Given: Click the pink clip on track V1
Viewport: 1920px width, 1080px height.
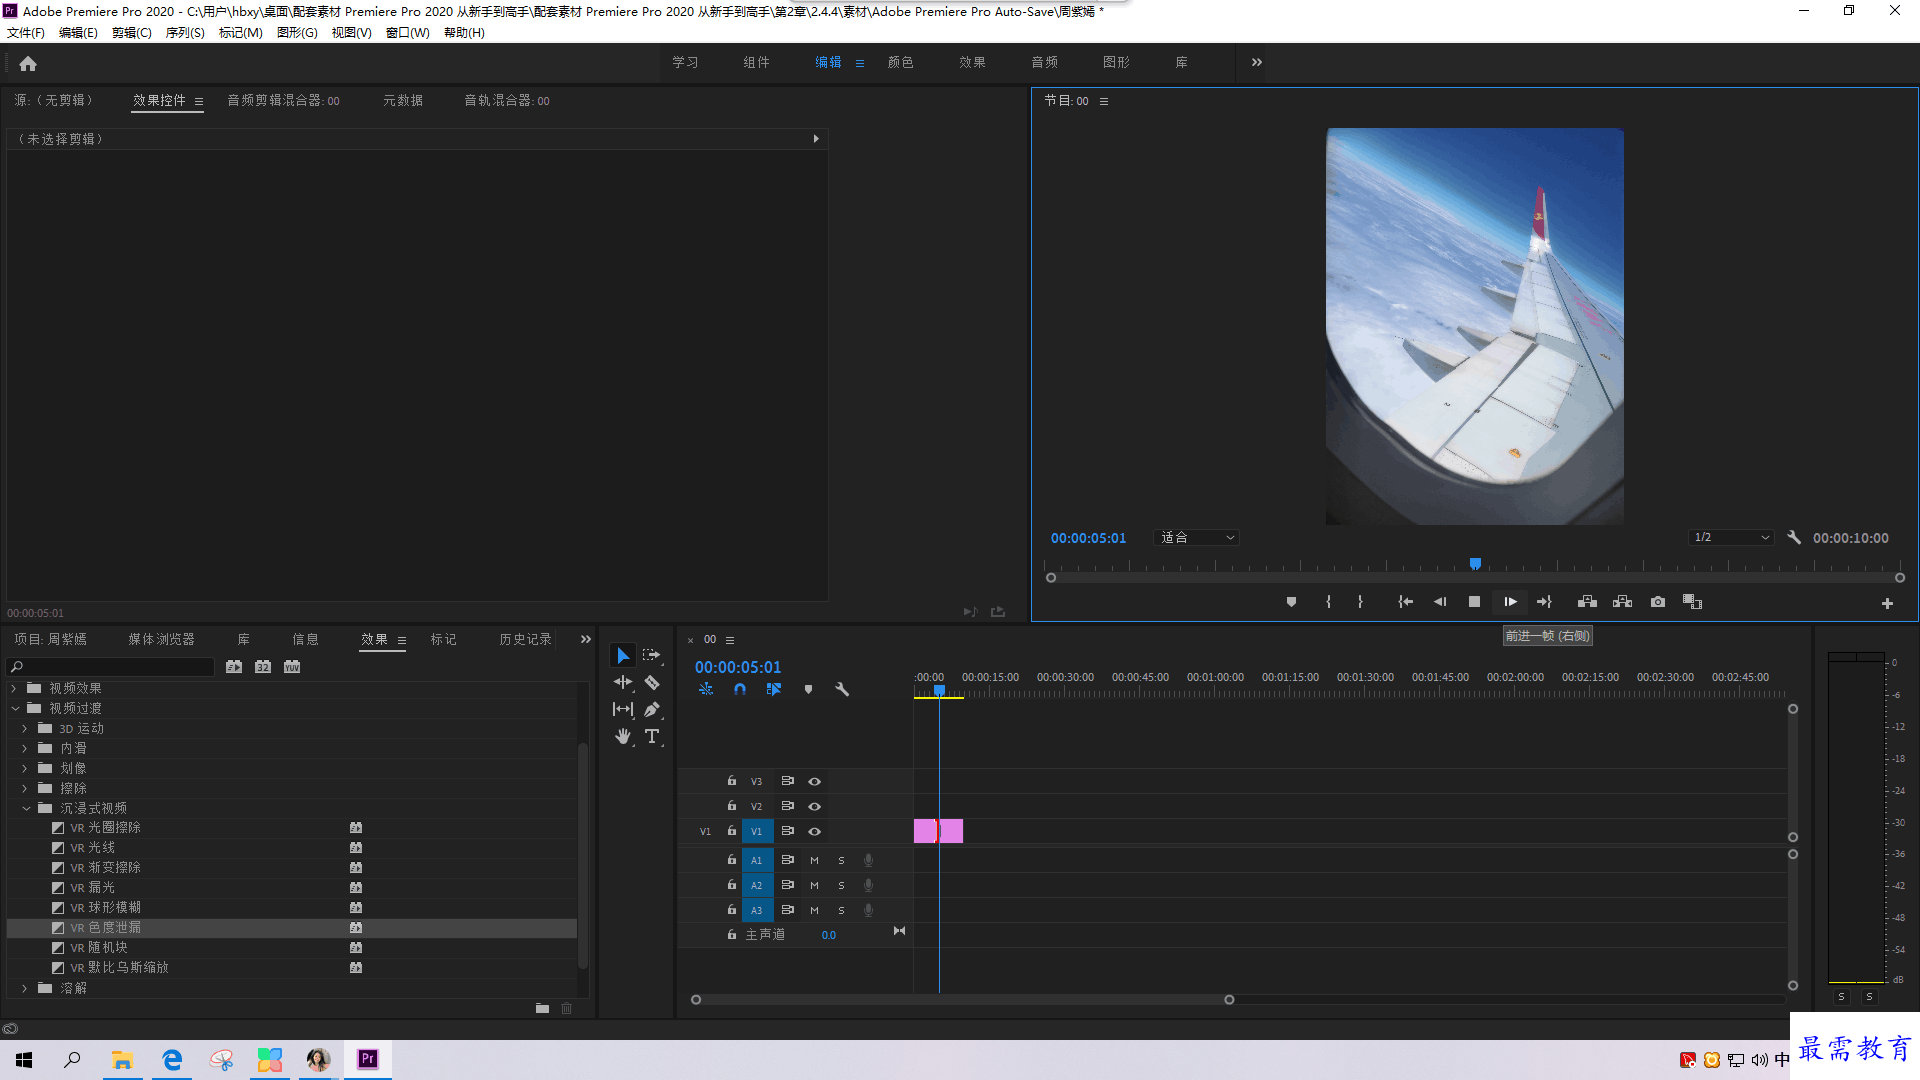Looking at the screenshot, I should pos(938,831).
